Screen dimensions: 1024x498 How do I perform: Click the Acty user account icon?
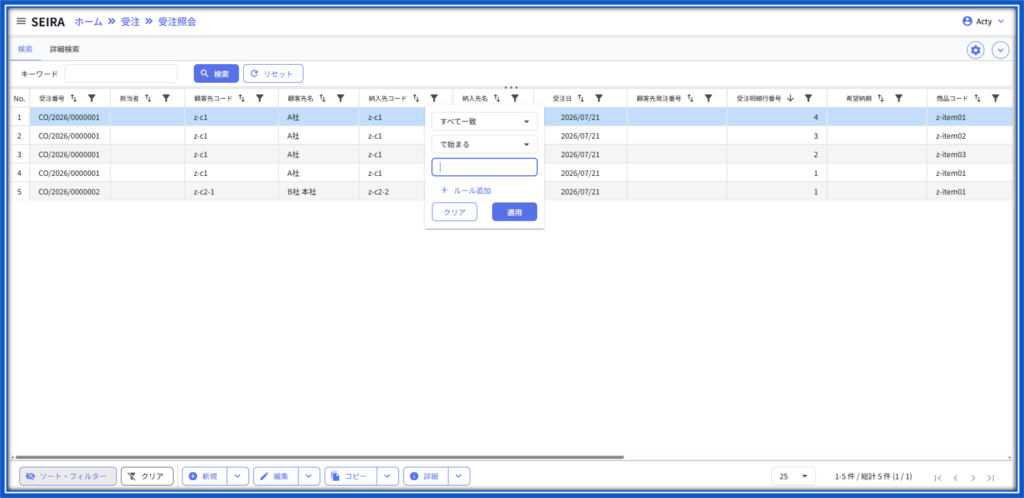coord(967,21)
